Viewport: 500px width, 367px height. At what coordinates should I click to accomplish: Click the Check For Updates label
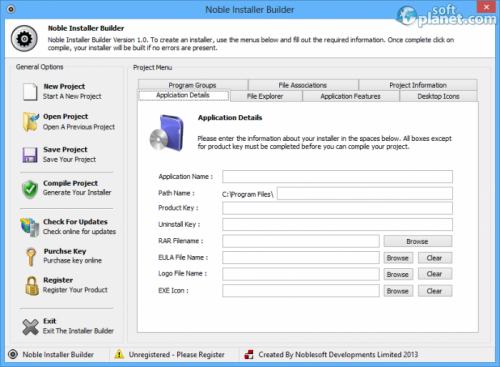75,222
